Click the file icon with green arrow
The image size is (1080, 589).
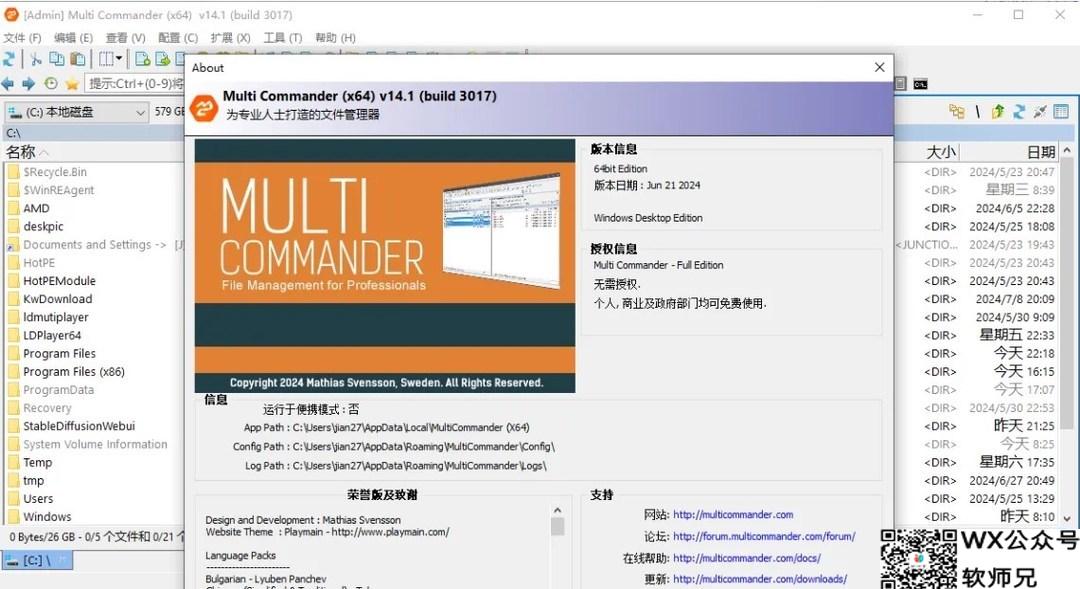click(x=163, y=59)
